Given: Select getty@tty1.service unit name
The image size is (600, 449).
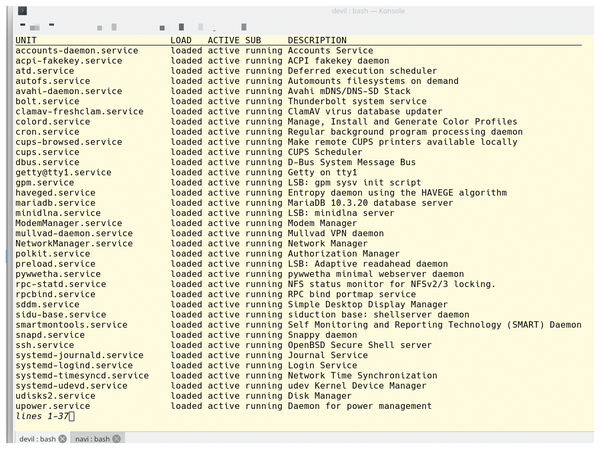Looking at the screenshot, I should (64, 172).
